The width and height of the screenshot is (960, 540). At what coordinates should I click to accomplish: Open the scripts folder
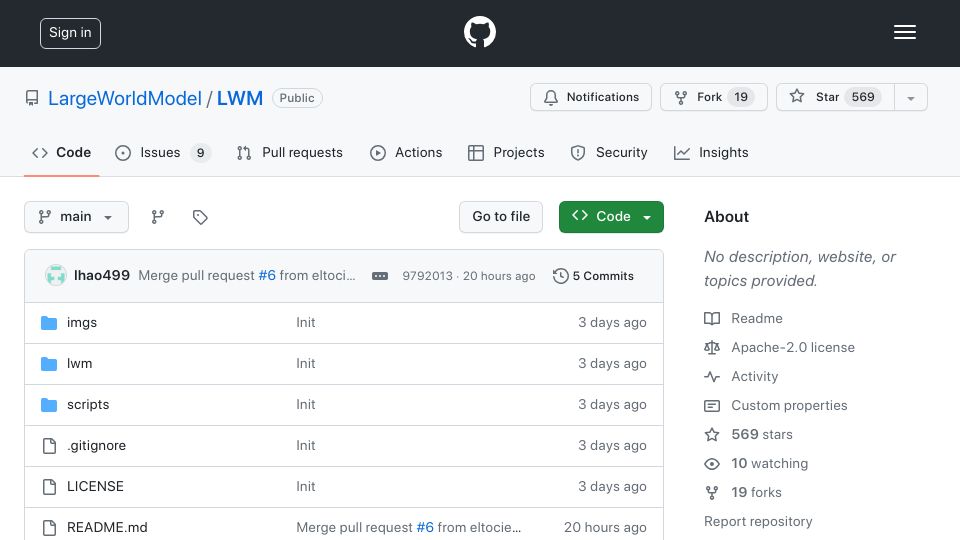tap(88, 405)
